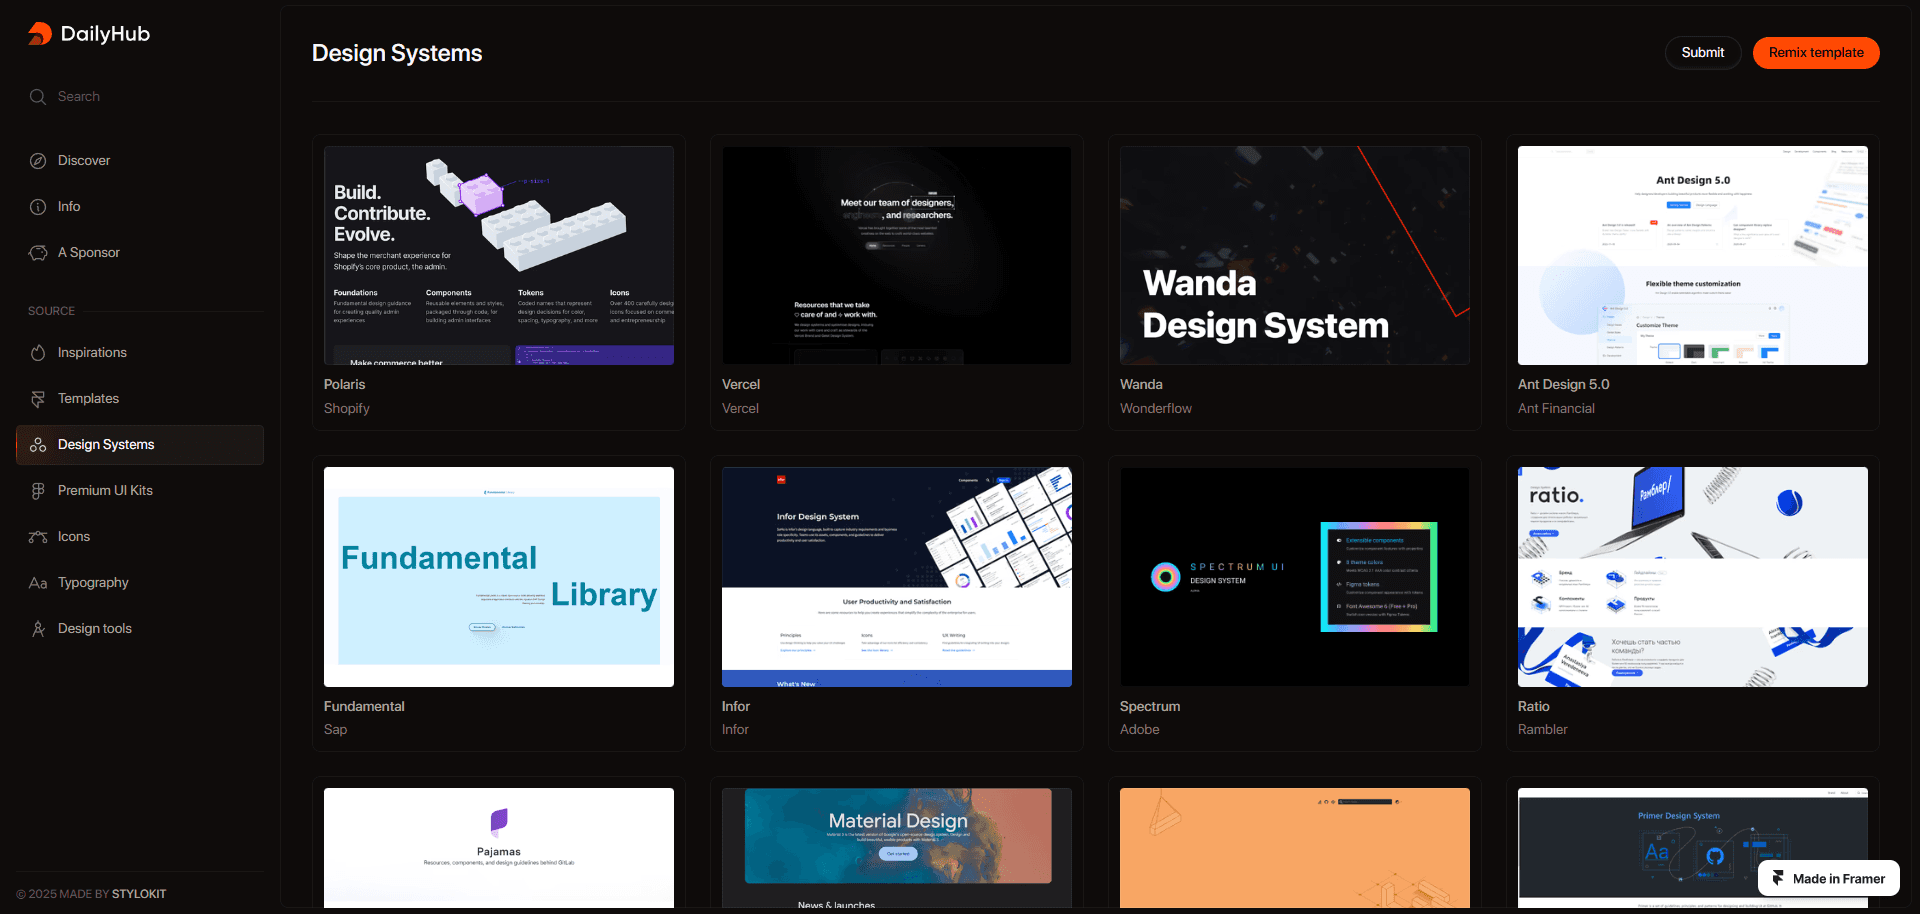
Task: Open the Infor Design System thumbnail
Action: pos(897,577)
